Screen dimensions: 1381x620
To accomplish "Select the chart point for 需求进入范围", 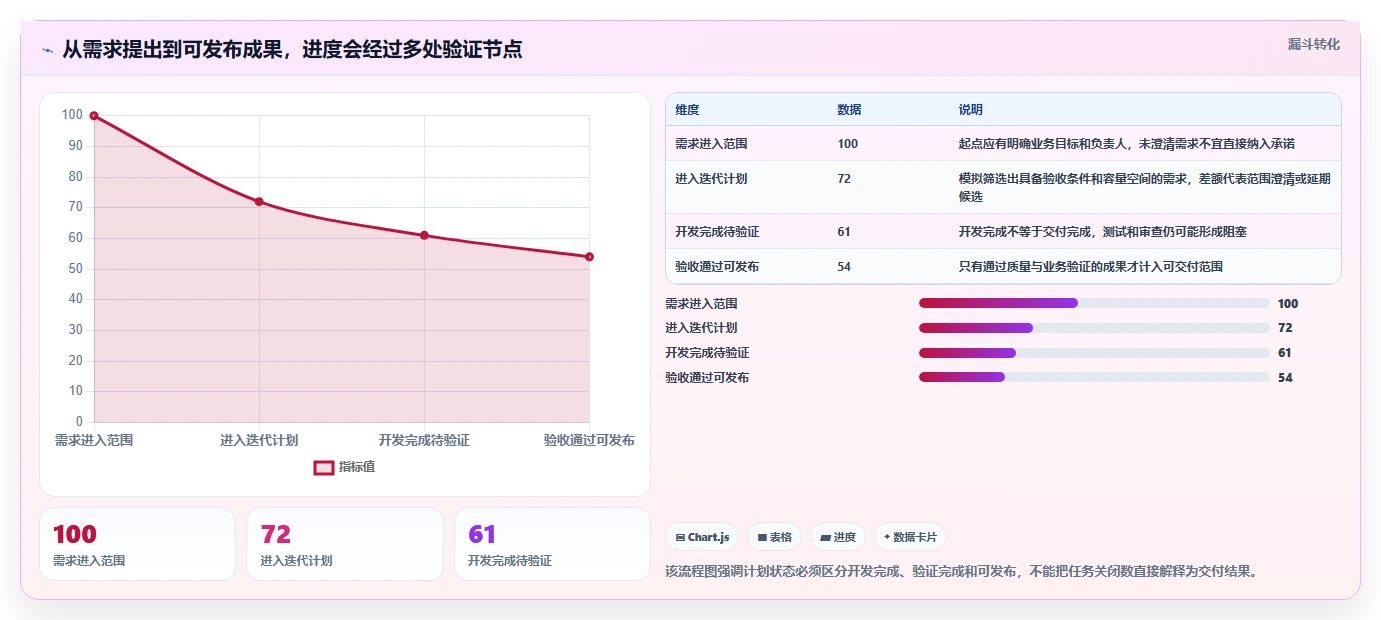I will 94,116.
